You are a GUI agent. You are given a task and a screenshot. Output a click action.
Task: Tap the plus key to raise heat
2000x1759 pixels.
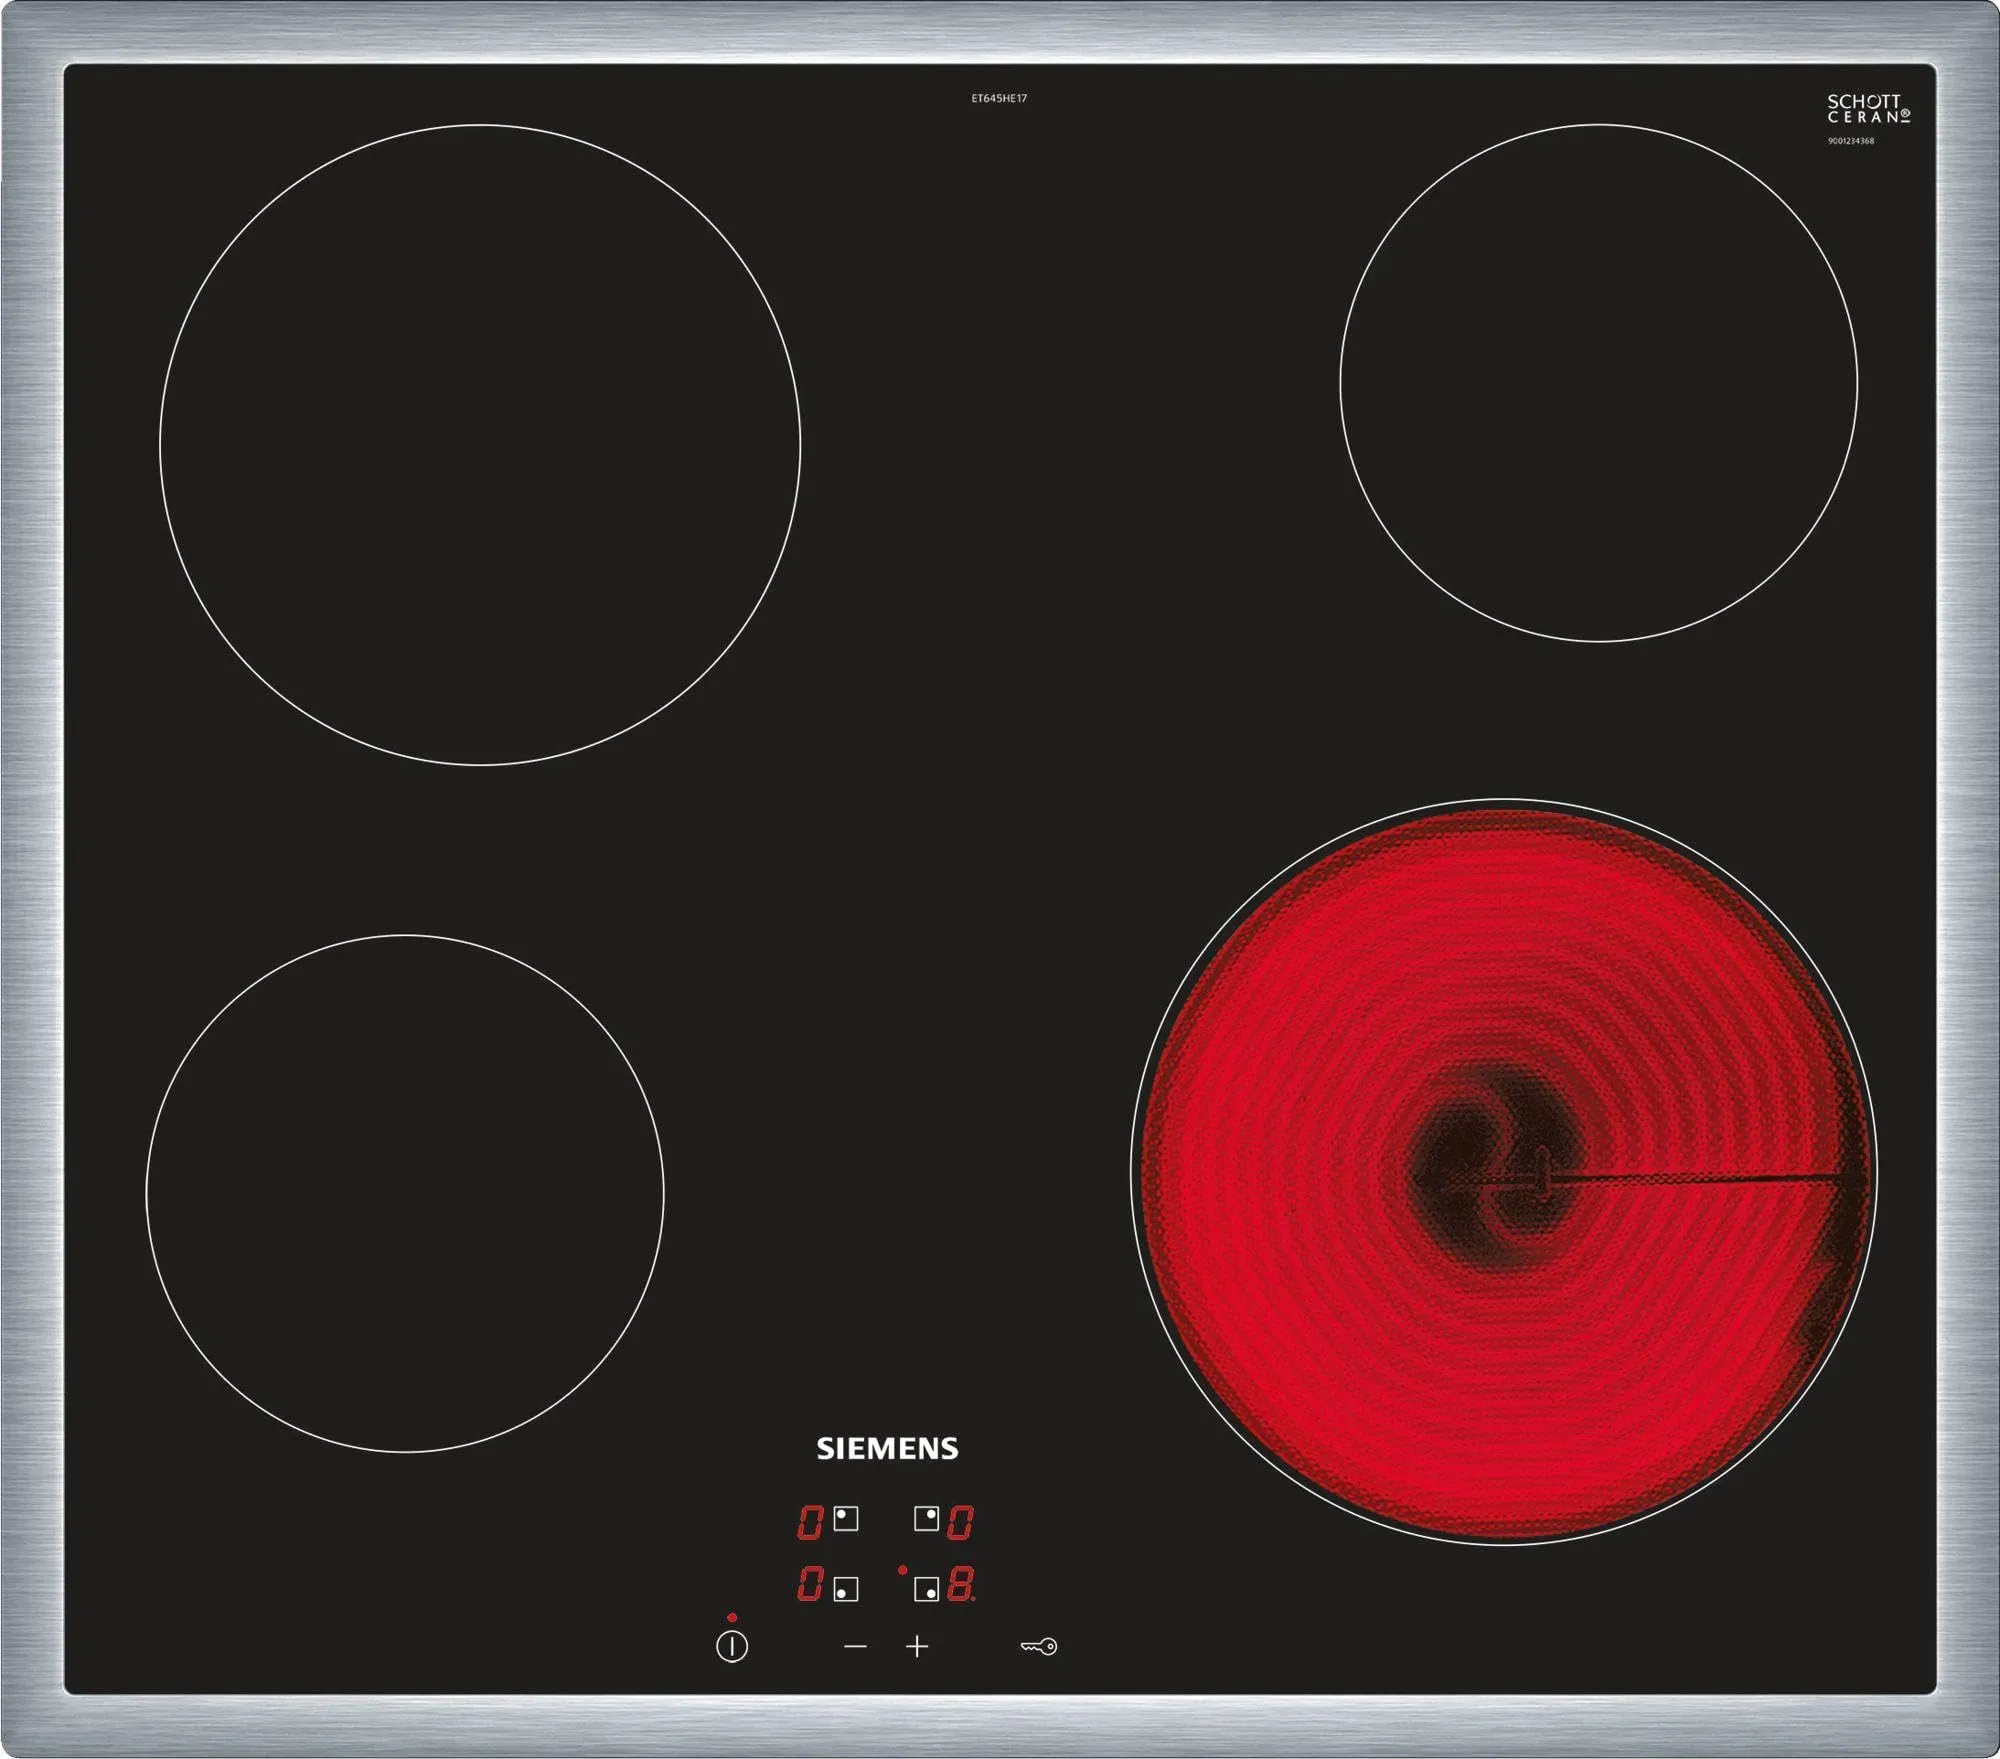click(x=917, y=1645)
